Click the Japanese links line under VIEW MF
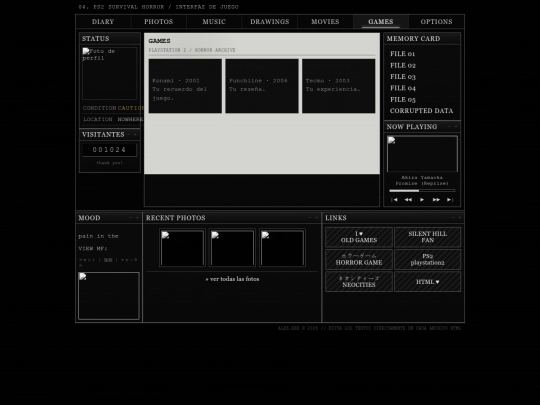 point(108,262)
